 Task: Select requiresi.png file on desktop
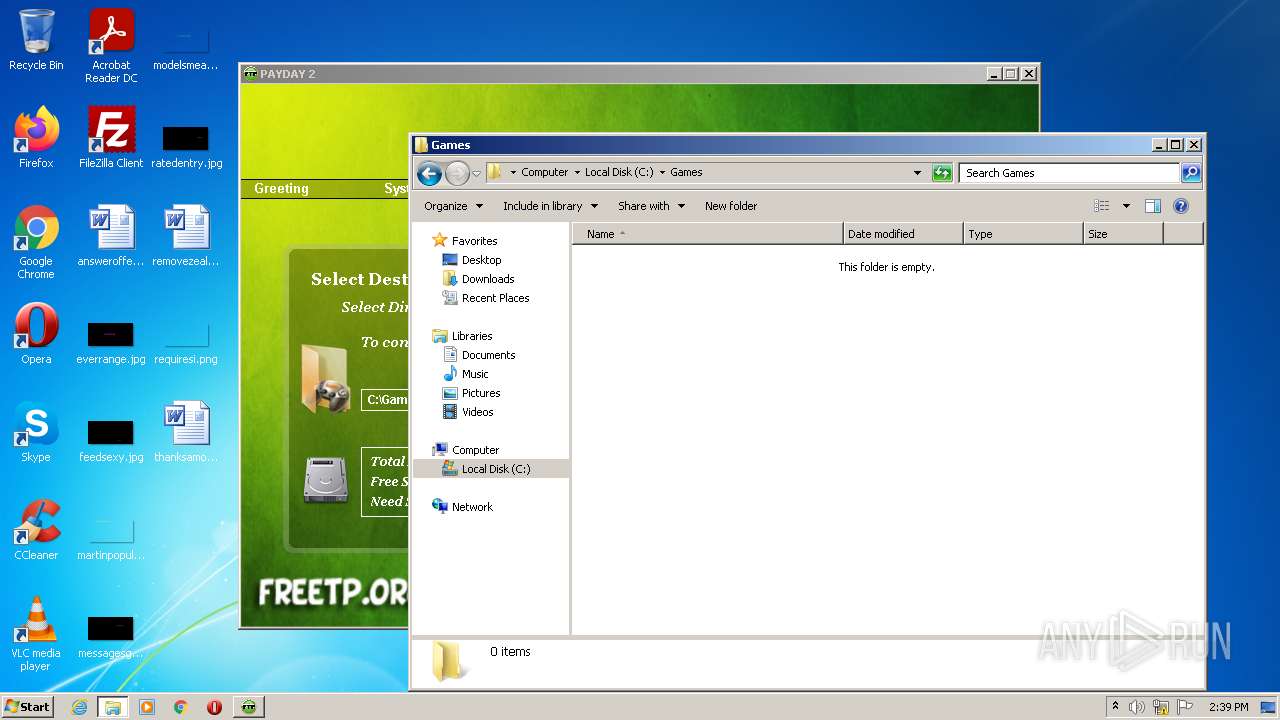[x=186, y=342]
